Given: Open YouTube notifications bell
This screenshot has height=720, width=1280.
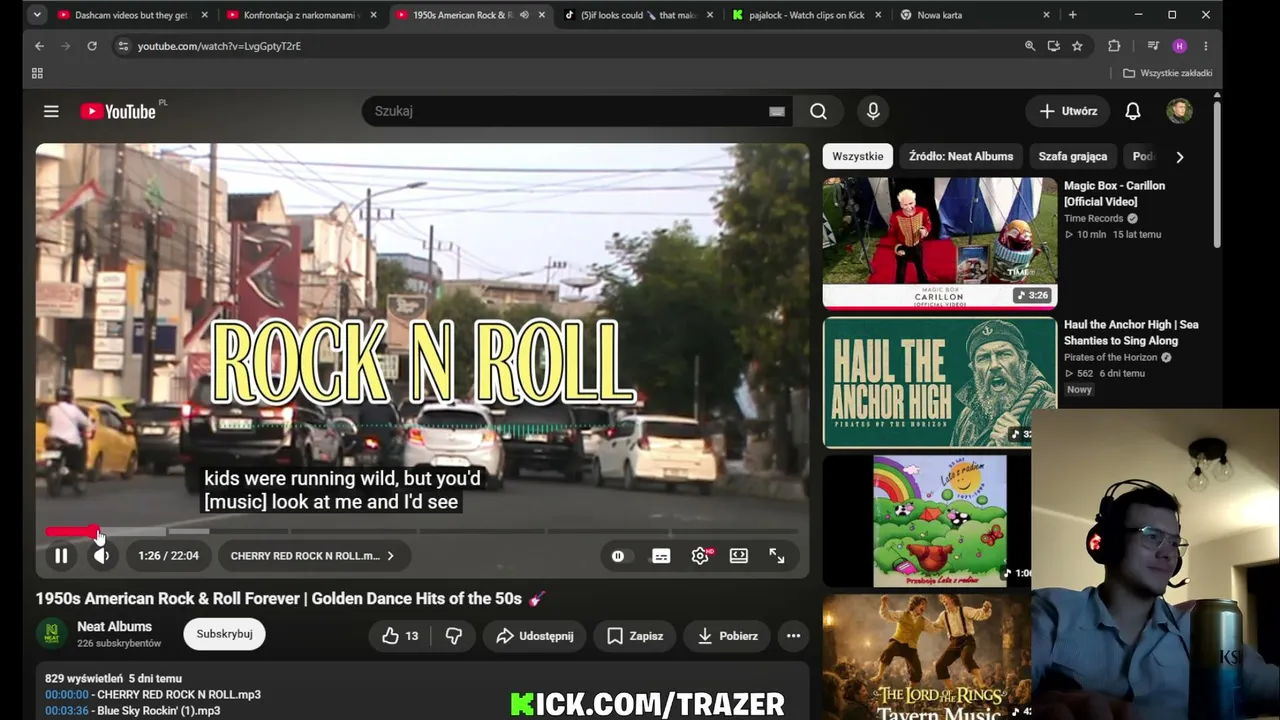Looking at the screenshot, I should click(1132, 111).
